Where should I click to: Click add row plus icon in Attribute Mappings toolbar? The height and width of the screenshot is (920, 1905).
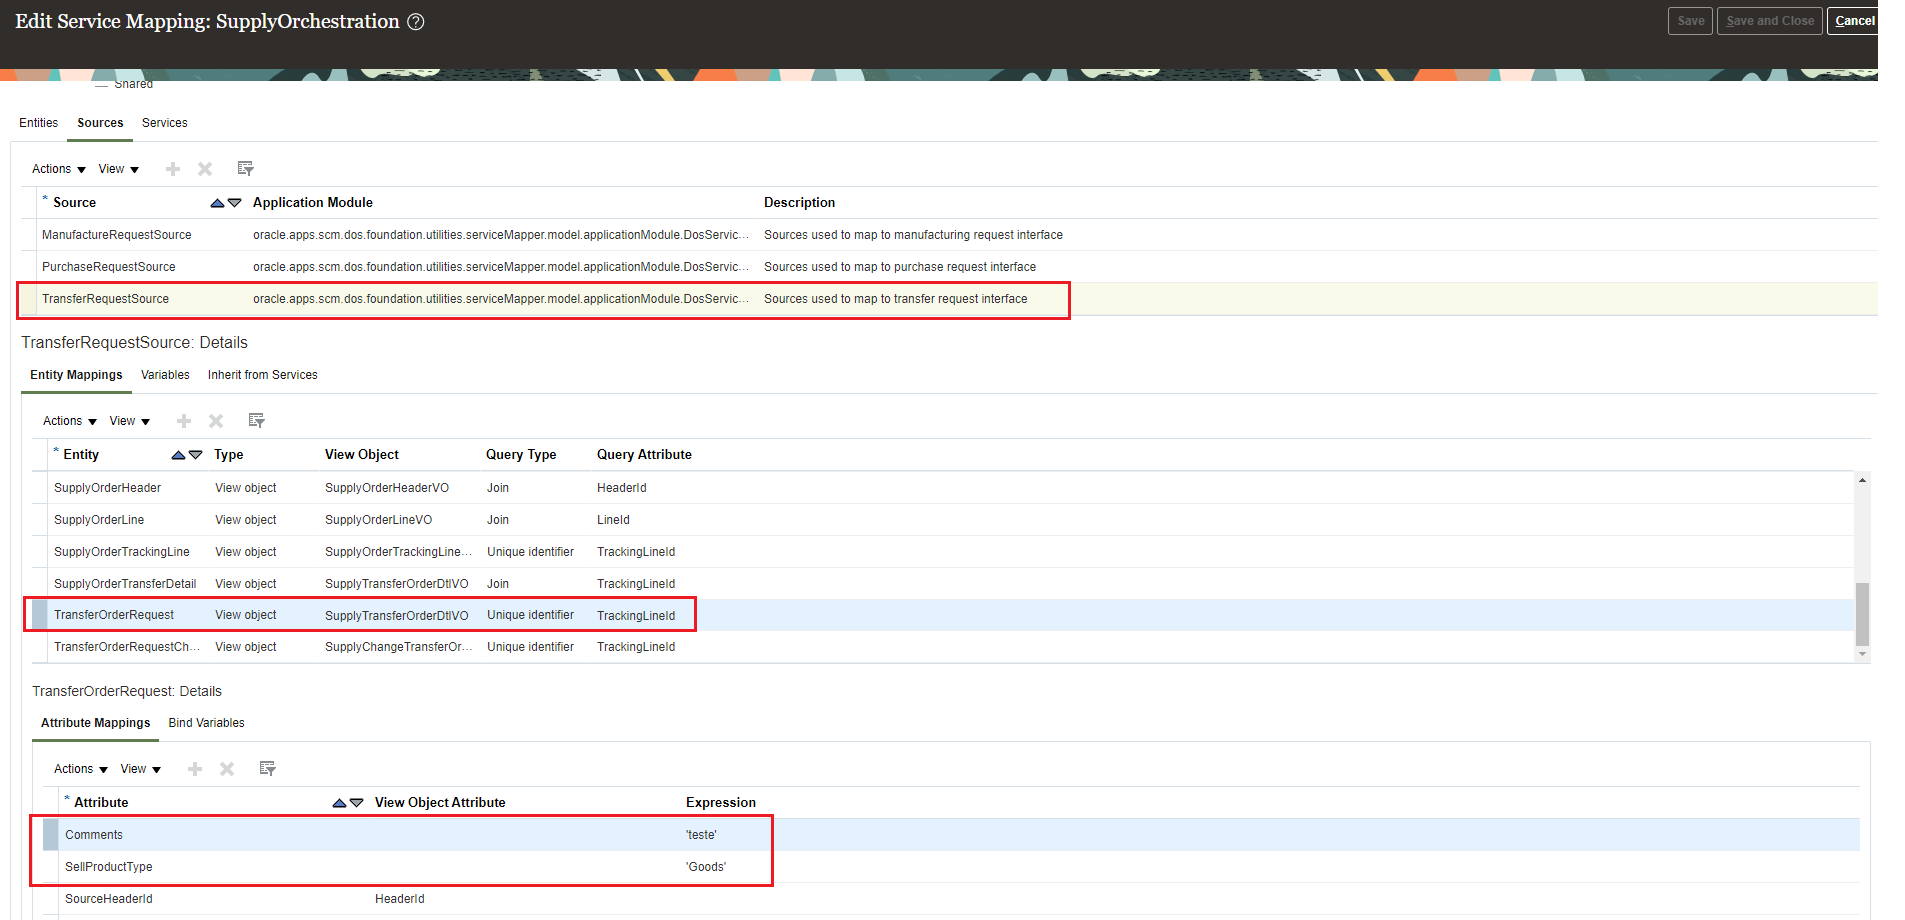[x=195, y=769]
